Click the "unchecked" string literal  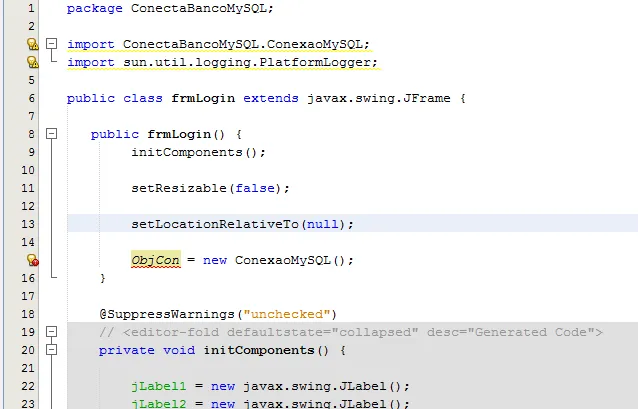click(x=286, y=314)
